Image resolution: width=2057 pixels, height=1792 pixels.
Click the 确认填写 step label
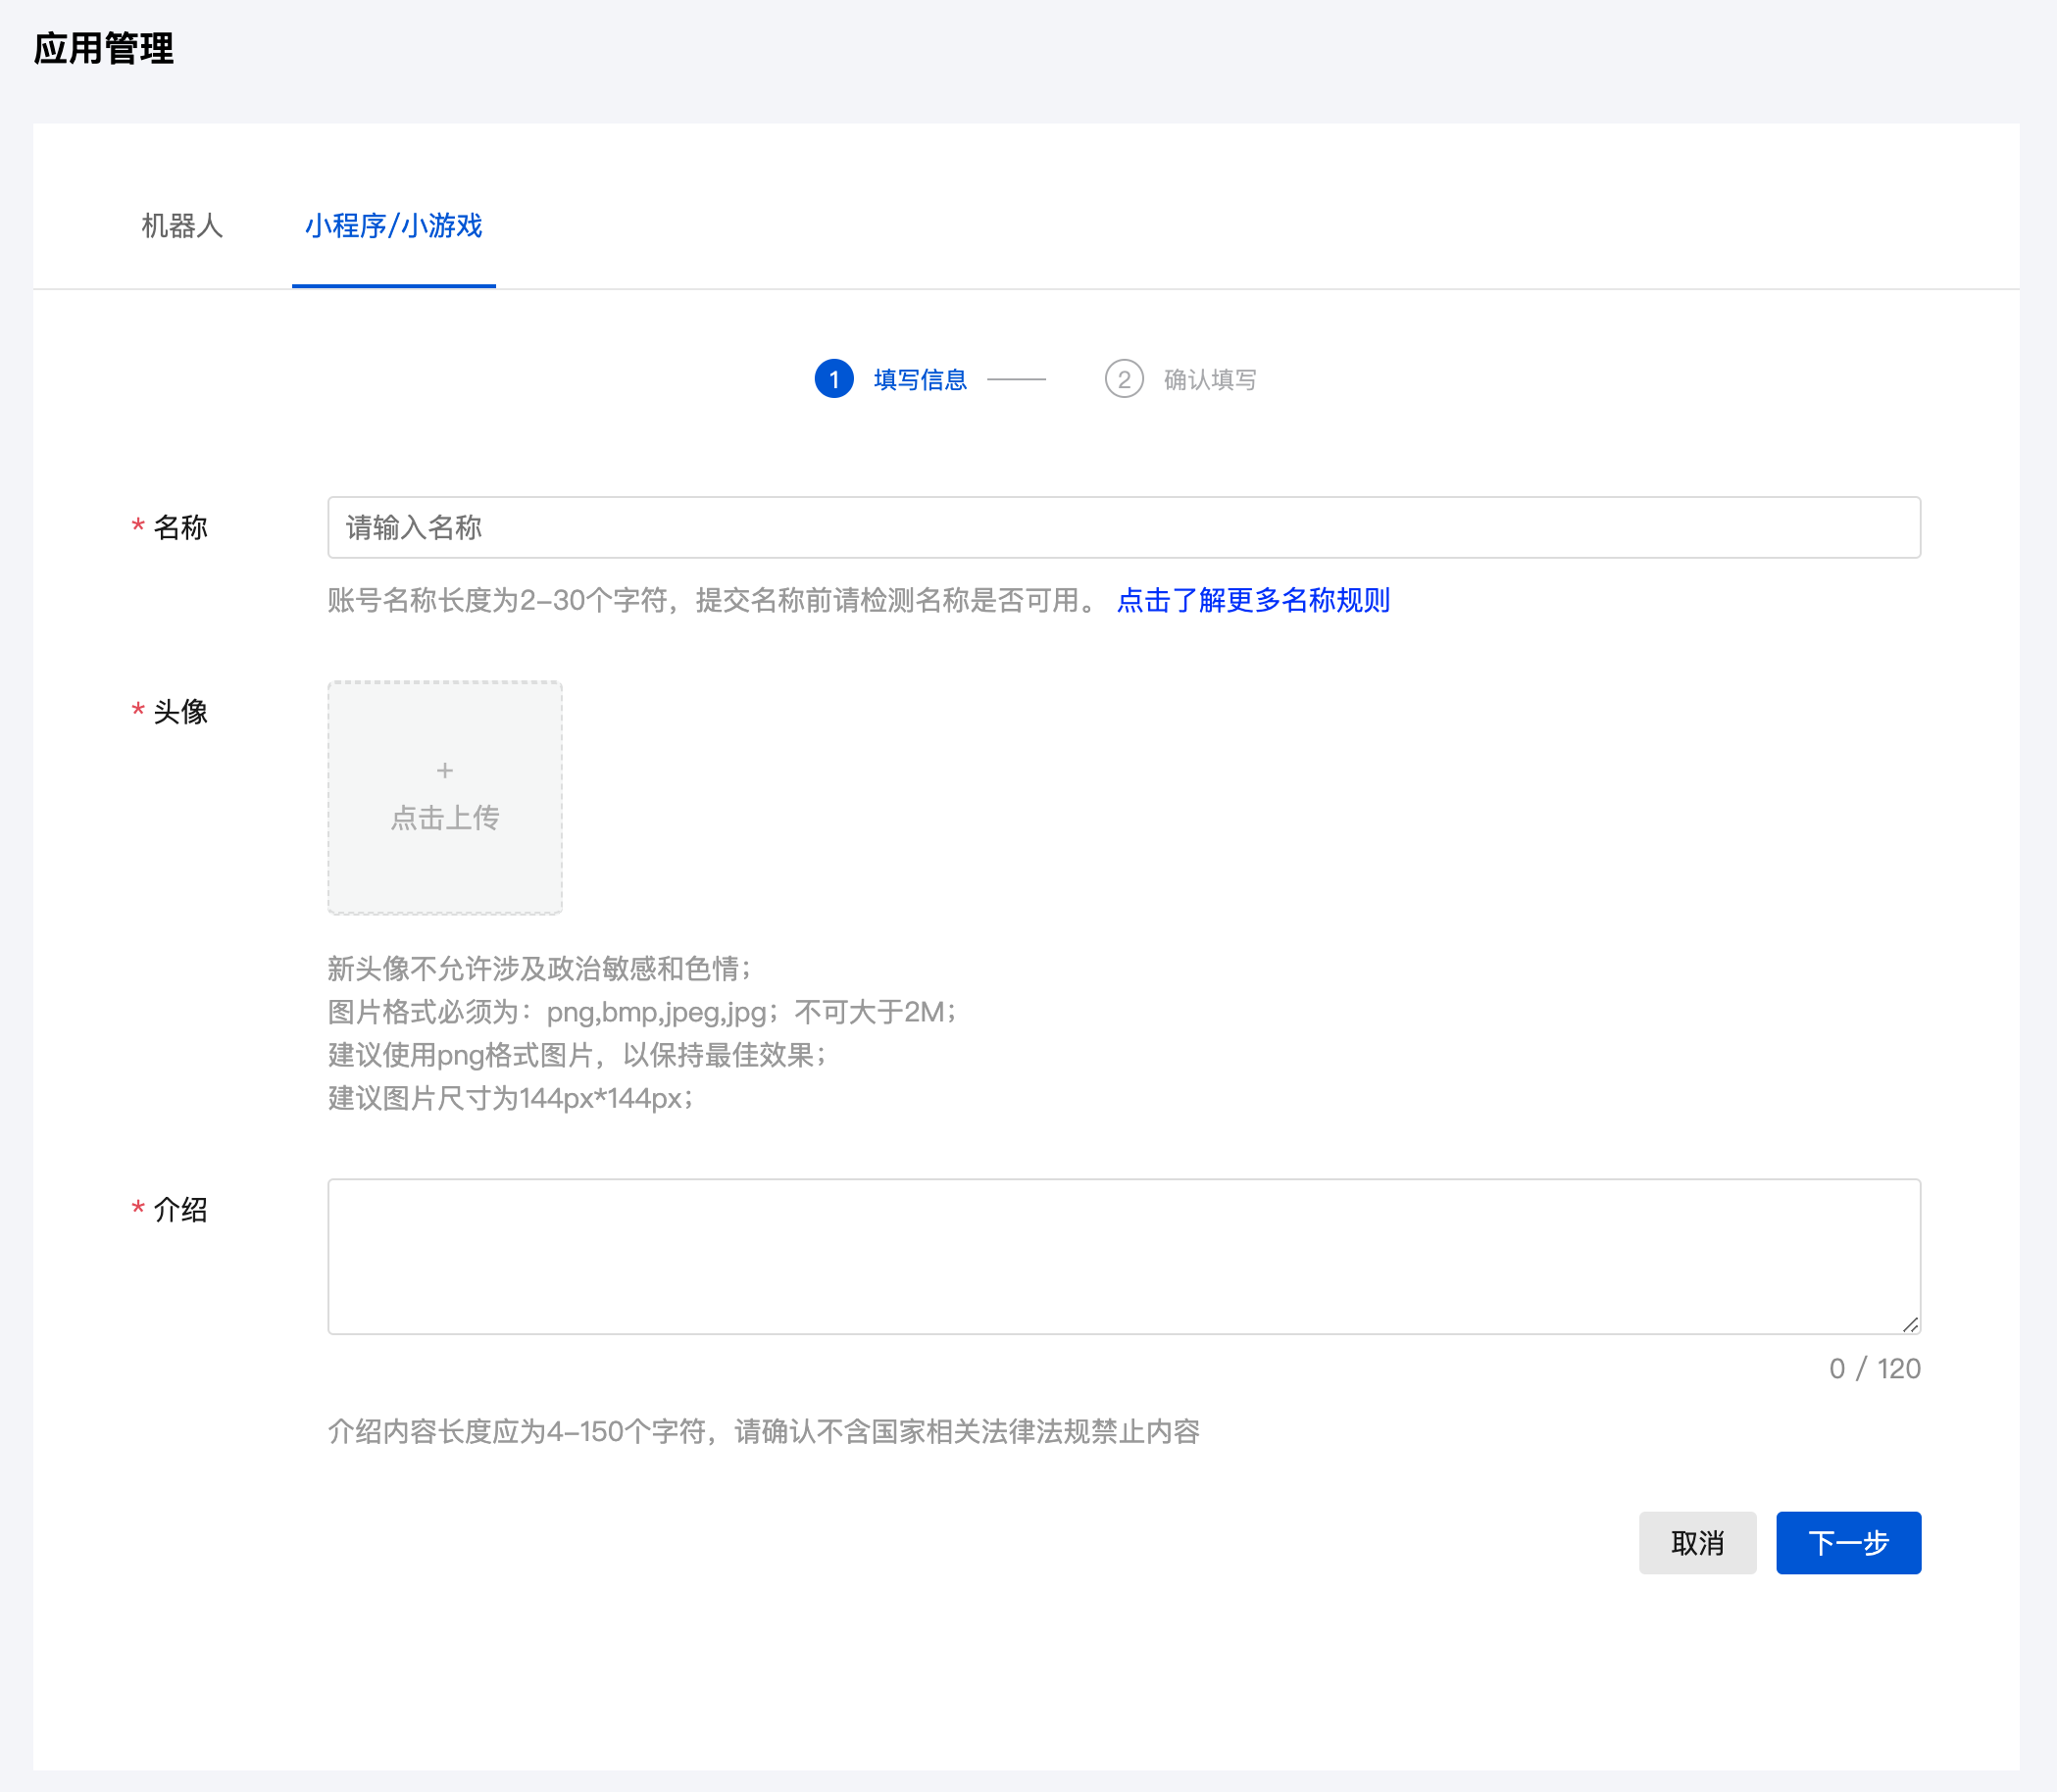point(1209,379)
